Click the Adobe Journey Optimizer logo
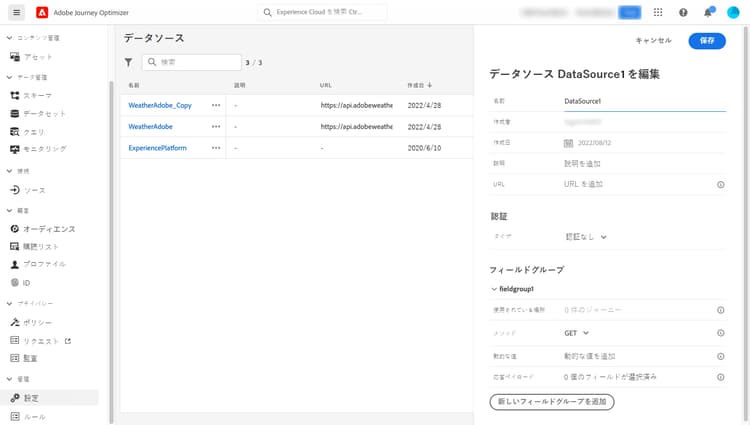Screen dimensions: 750x425 (42, 12)
